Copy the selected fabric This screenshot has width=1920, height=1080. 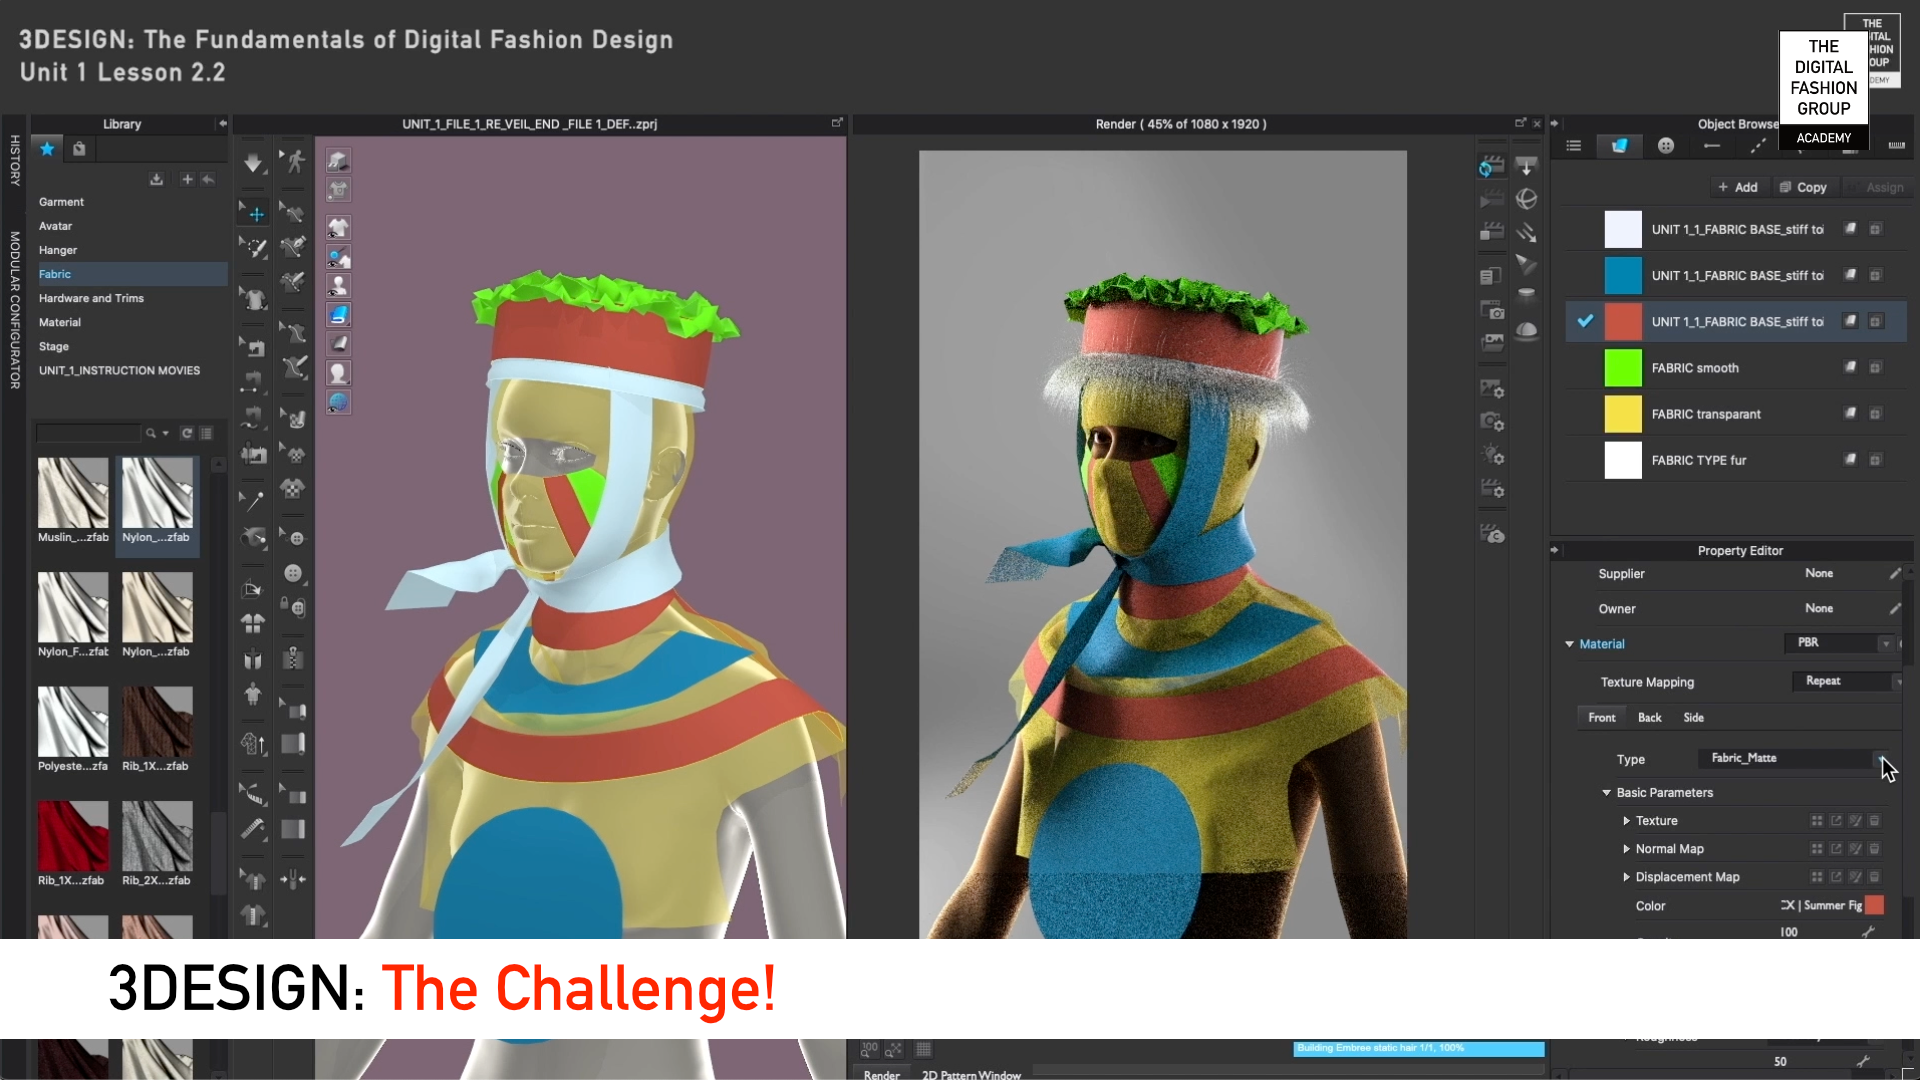coord(1803,187)
